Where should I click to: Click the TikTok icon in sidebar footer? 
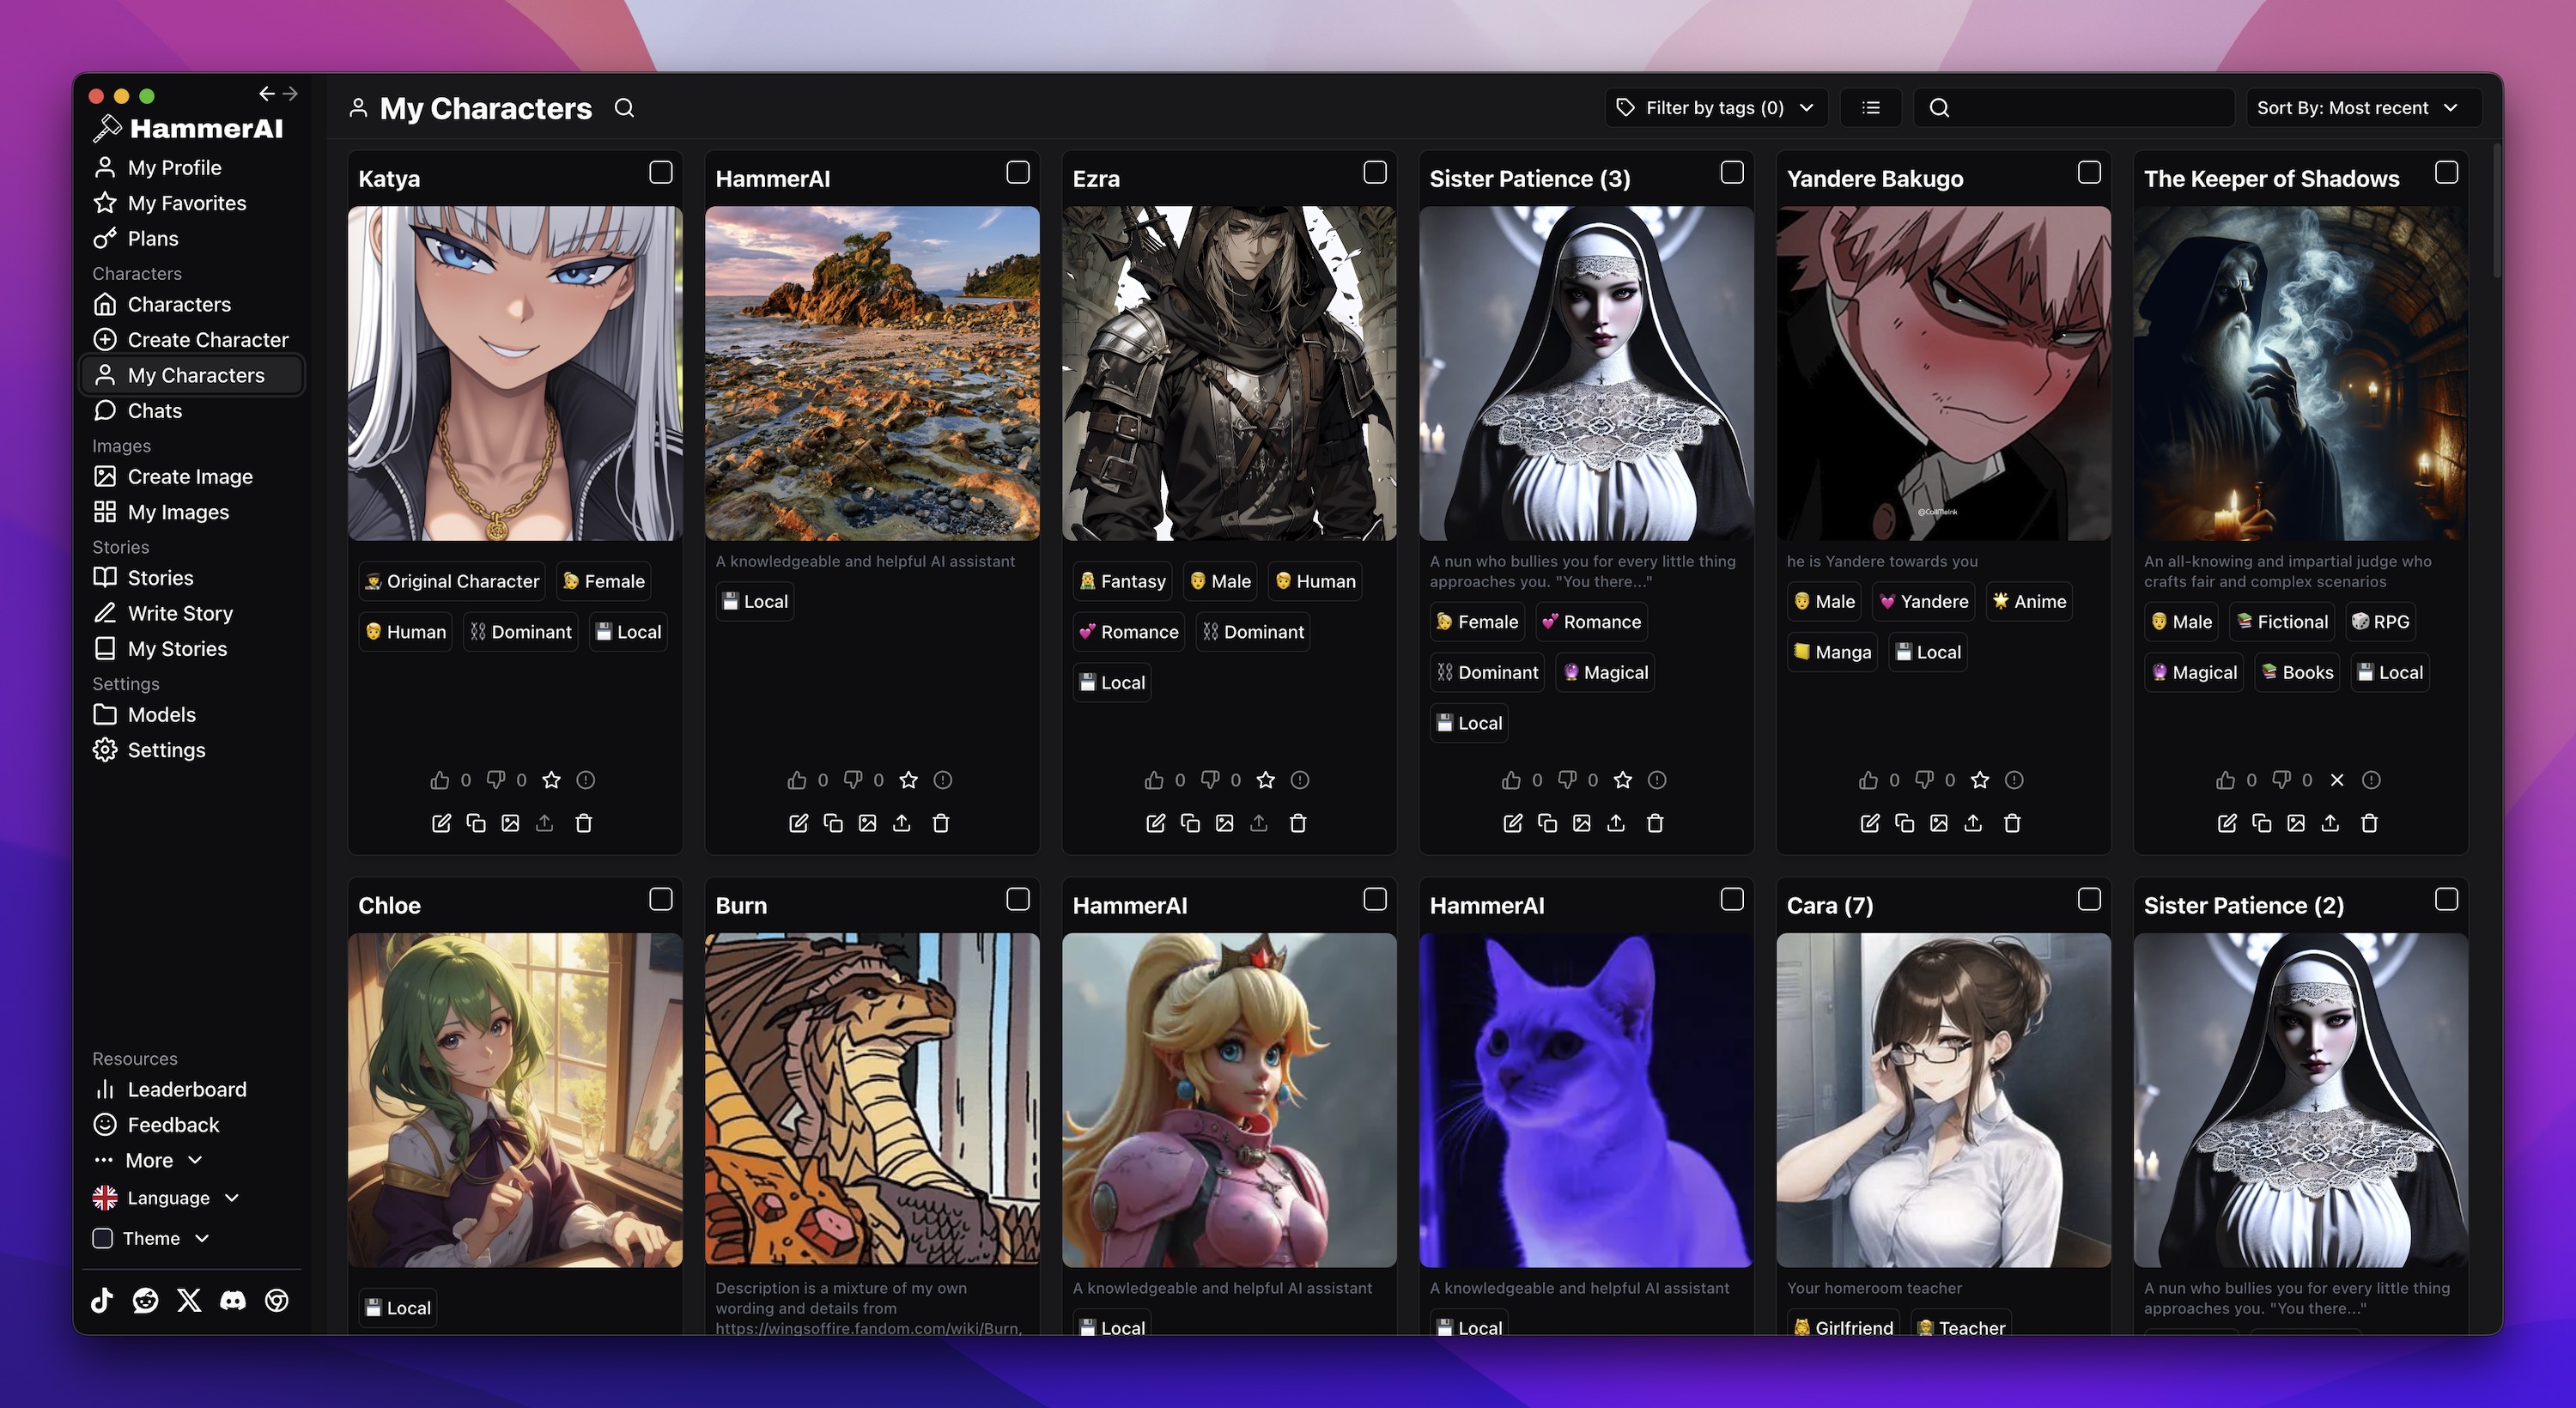pos(102,1300)
